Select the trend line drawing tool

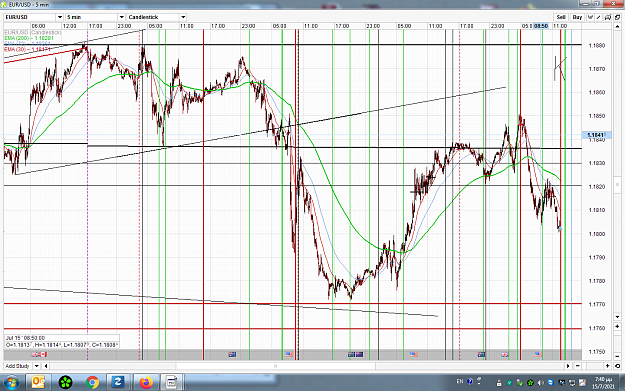[x=599, y=17]
